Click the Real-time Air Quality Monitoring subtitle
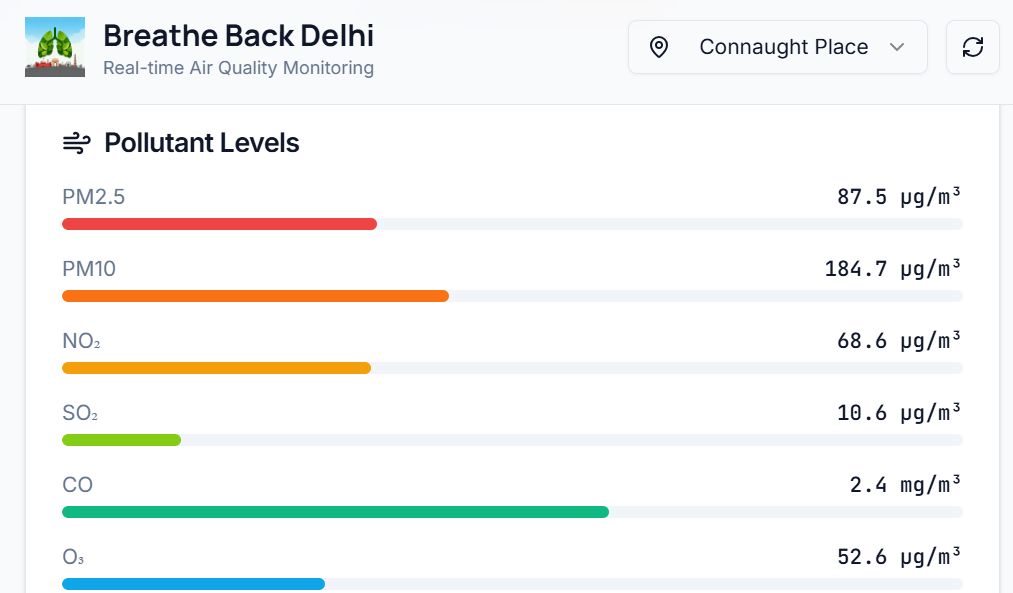1013x593 pixels. coord(238,68)
